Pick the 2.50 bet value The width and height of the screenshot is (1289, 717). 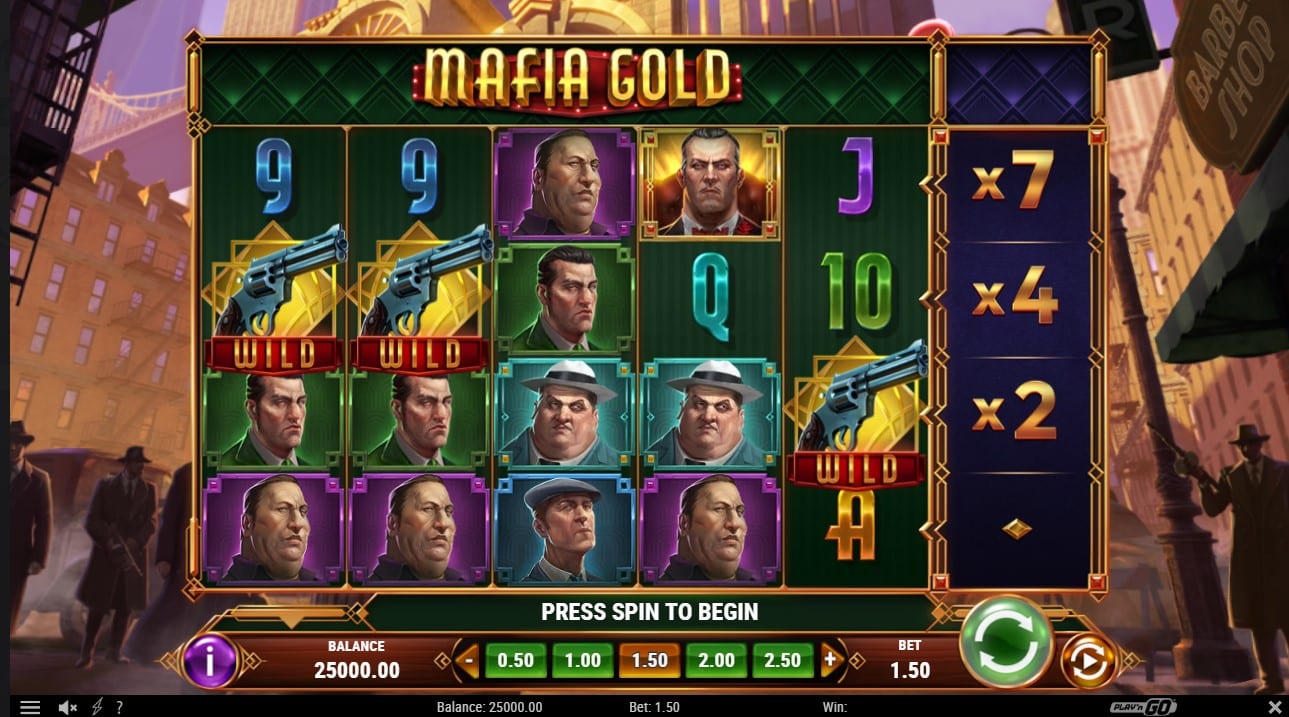[x=782, y=660]
